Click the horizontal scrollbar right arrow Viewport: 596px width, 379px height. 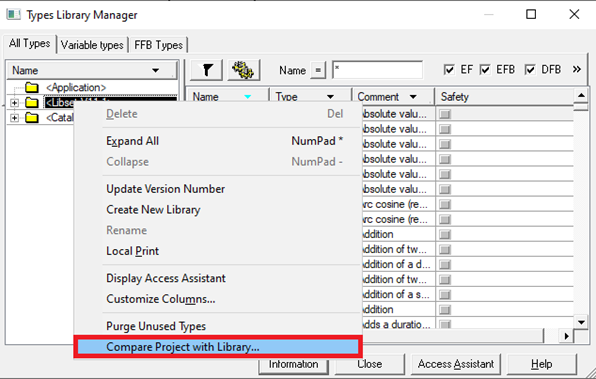tap(566, 336)
